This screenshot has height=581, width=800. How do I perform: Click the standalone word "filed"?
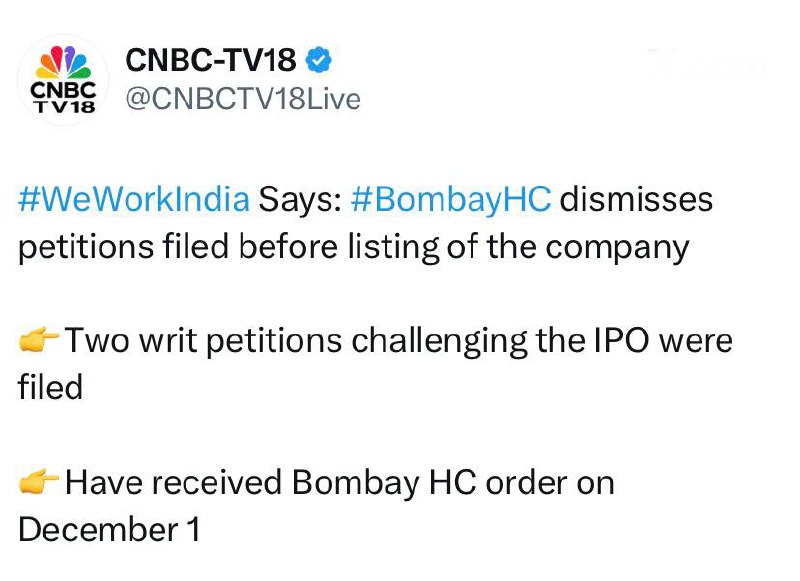coord(49,387)
